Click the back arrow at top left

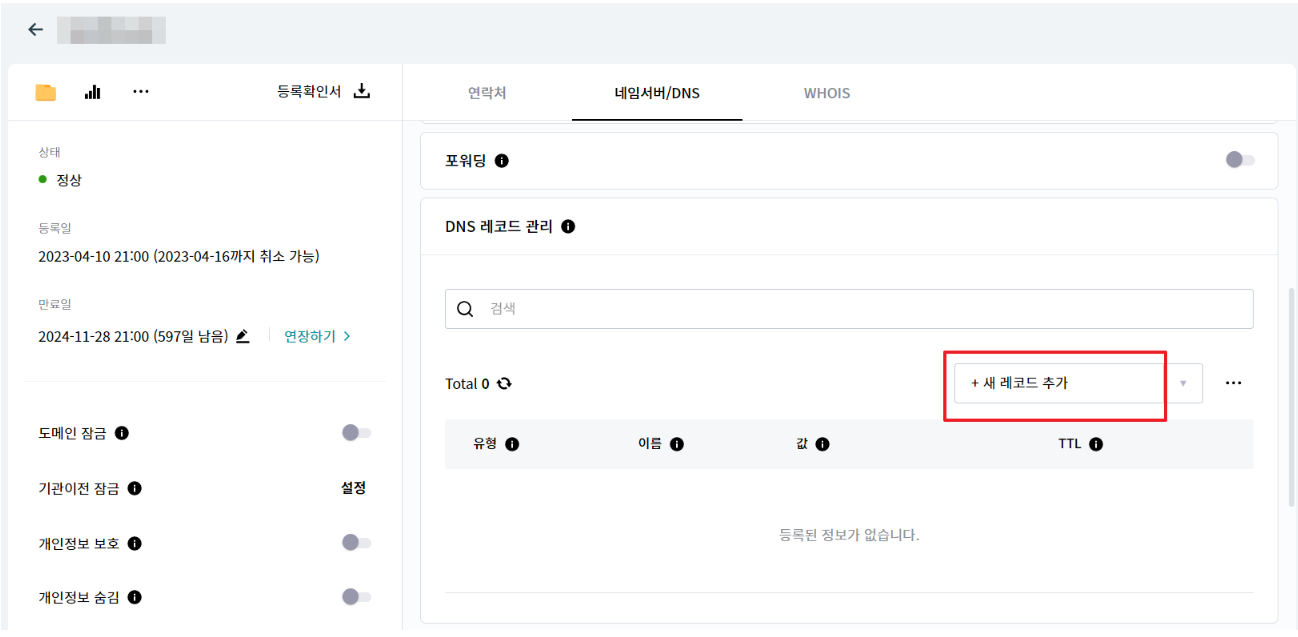[36, 30]
